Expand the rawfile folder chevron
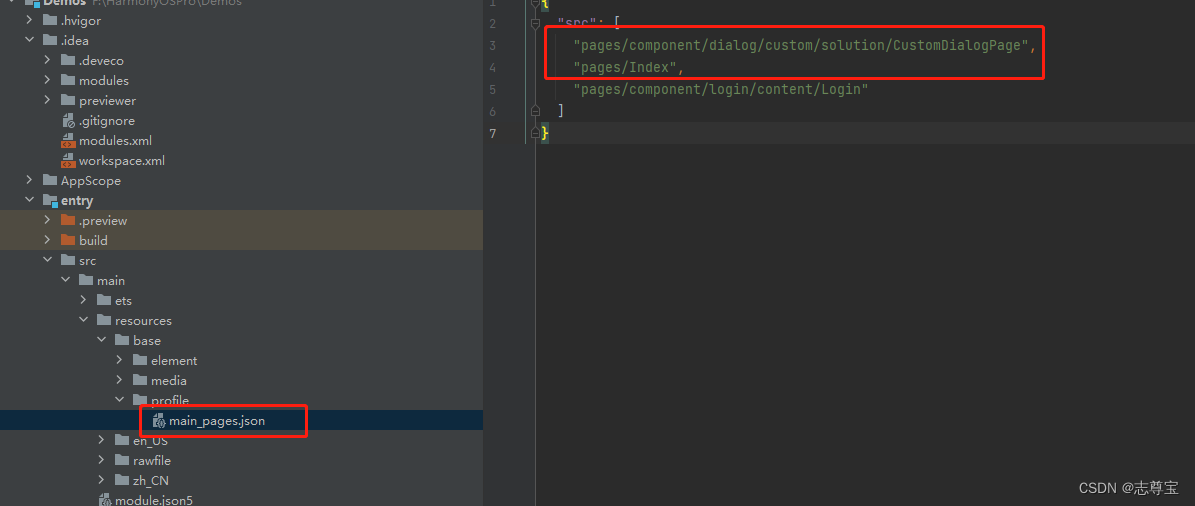Image resolution: width=1195 pixels, height=506 pixels. [101, 460]
